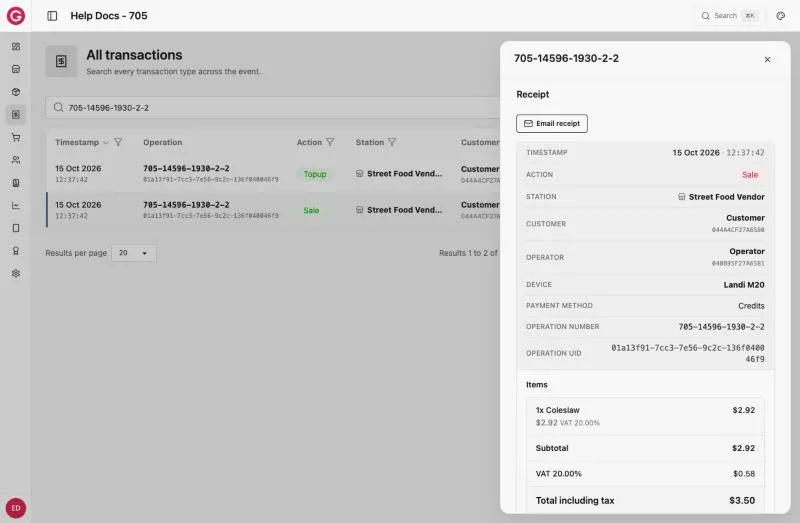Viewport: 800px width, 523px height.
Task: Open the dashboard grid icon in sidebar
Action: coord(16,46)
